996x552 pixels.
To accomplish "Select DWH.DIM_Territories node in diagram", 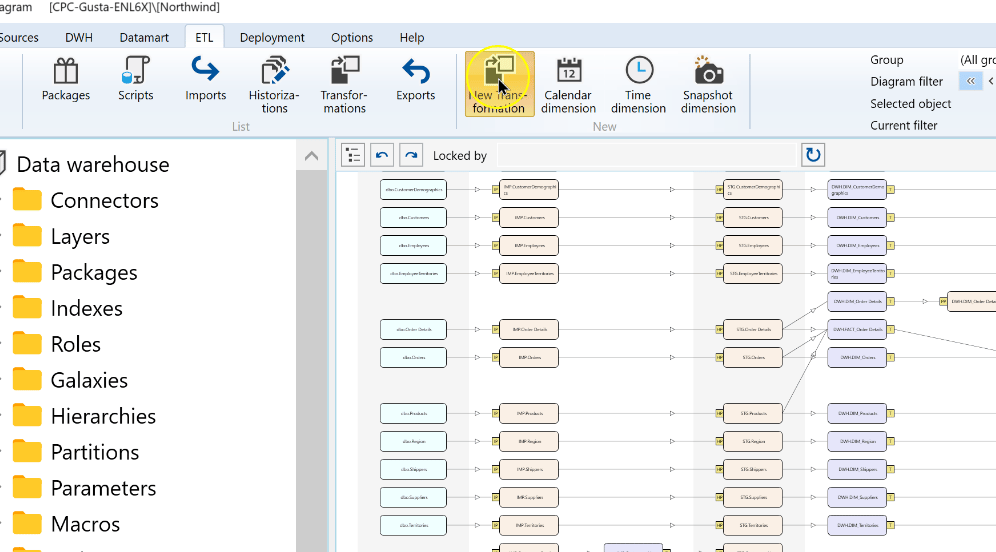I will click(x=857, y=525).
